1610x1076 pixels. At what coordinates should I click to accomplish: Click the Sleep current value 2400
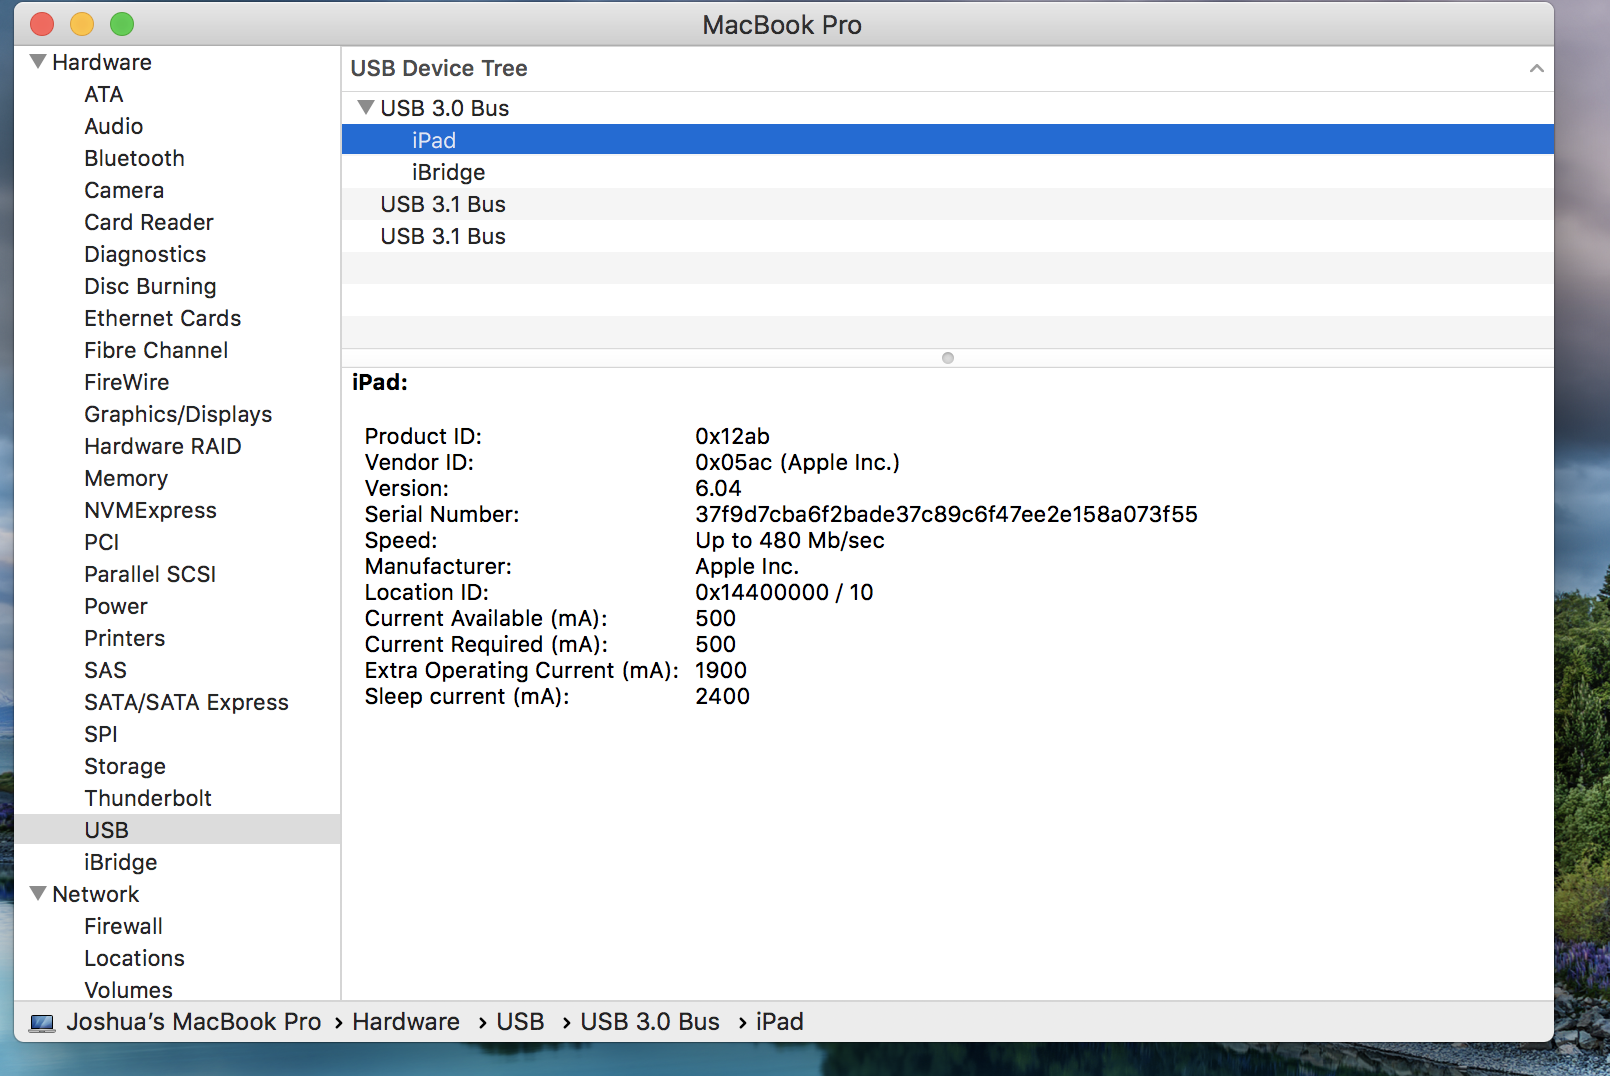(722, 696)
